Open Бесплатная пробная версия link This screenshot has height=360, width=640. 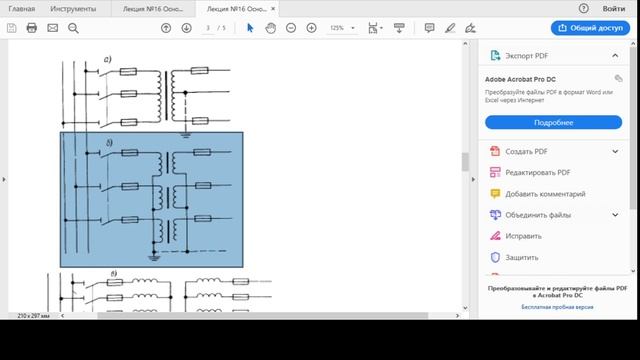point(557,307)
